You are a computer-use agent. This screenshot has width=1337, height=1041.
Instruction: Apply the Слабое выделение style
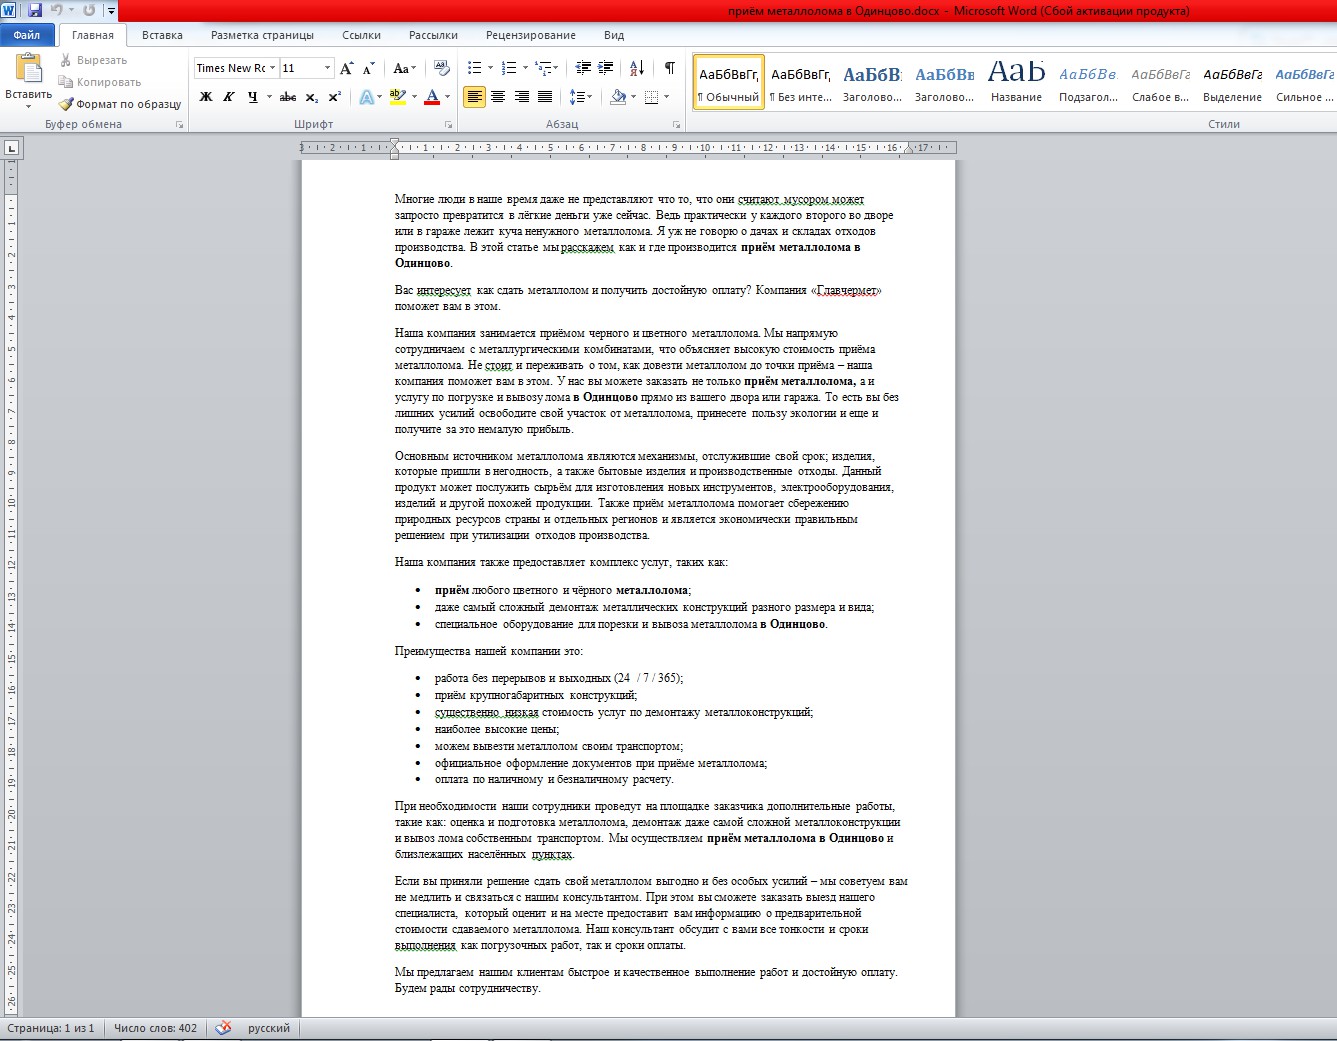click(1160, 82)
